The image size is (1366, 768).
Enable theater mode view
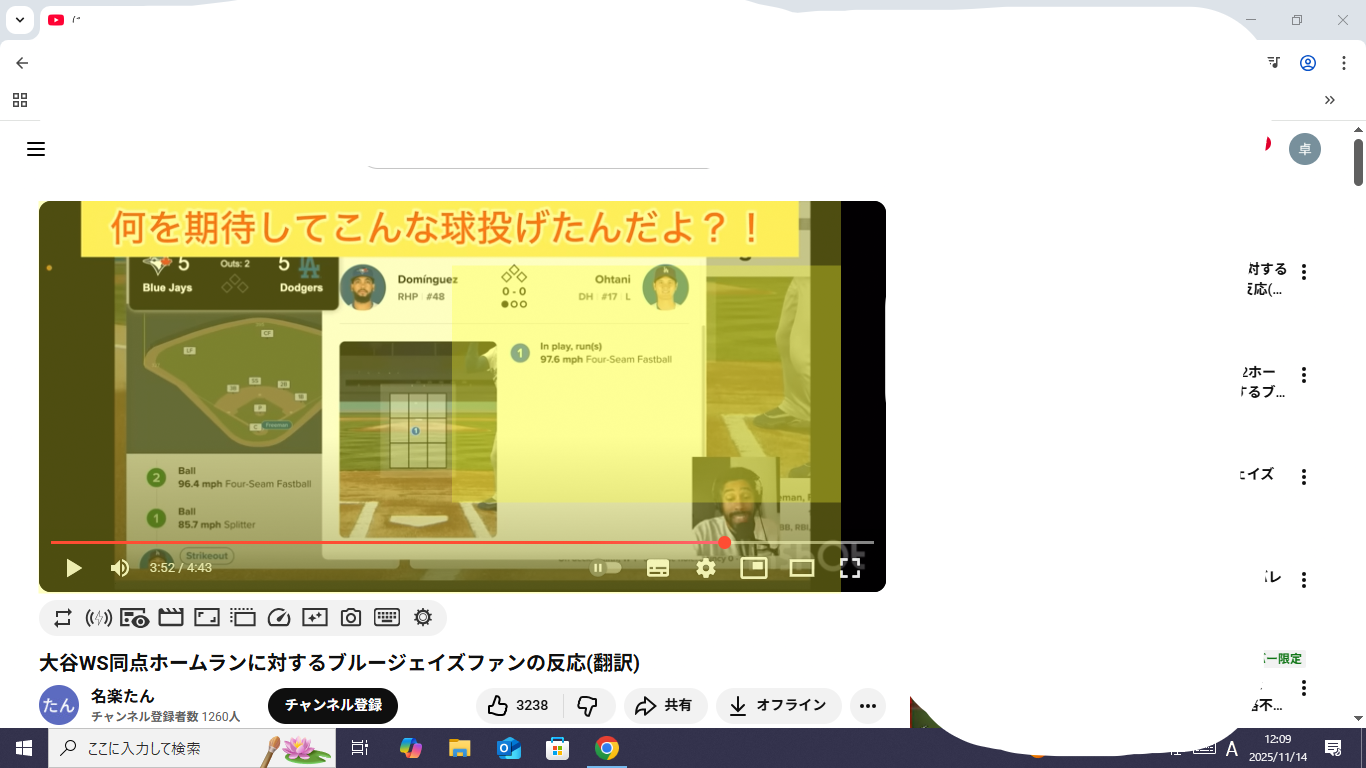pos(802,568)
